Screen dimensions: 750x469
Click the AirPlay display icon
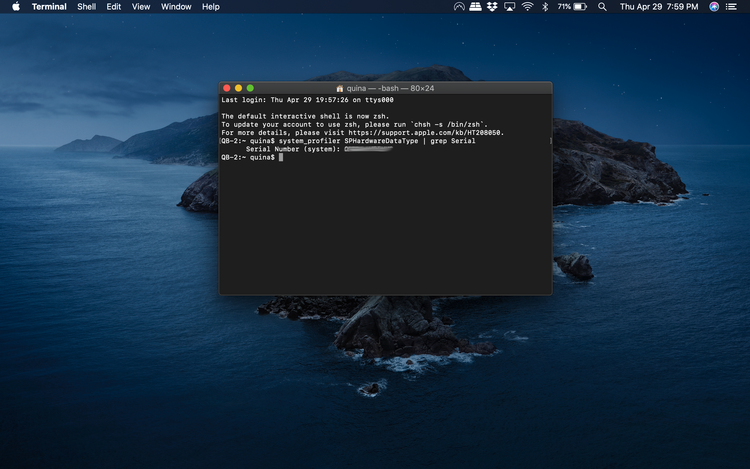click(x=510, y=7)
